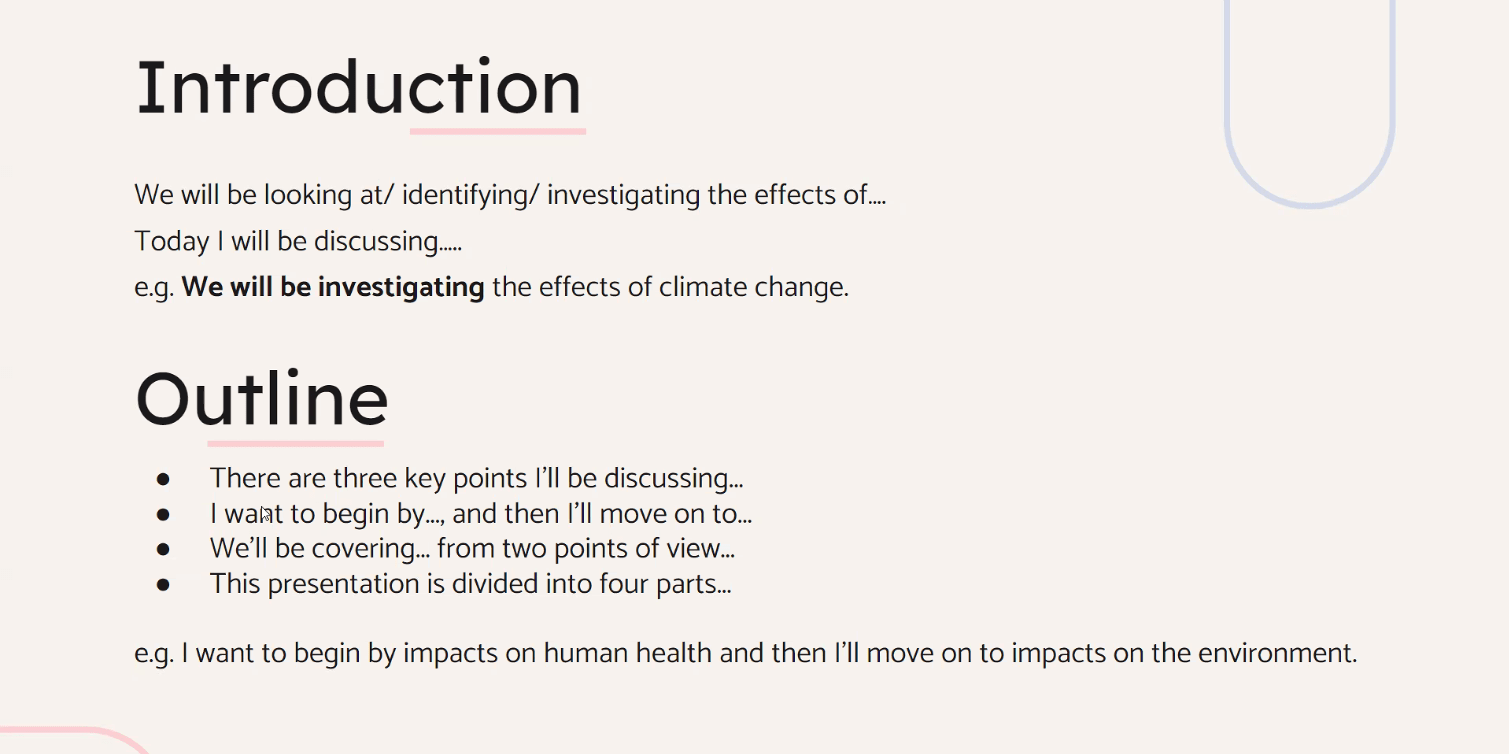
Task: Click the bullet dot before 'There are three'
Action: tap(164, 479)
